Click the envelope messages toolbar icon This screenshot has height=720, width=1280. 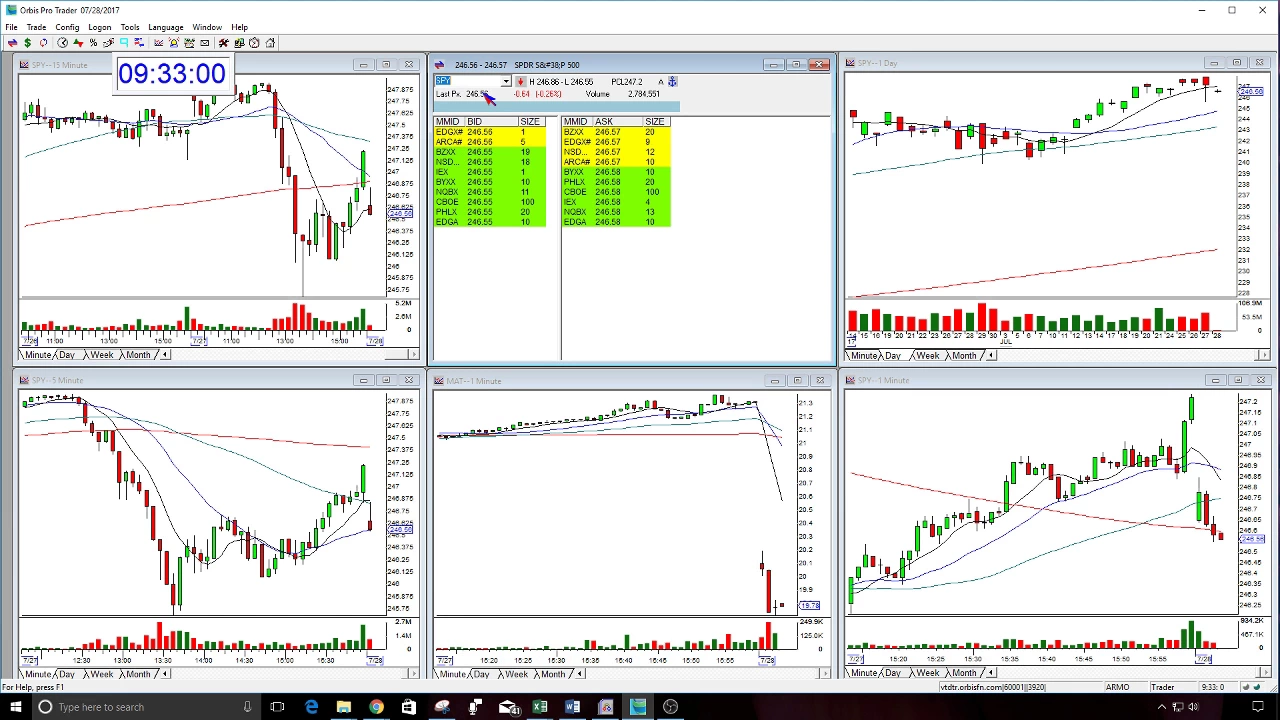(205, 42)
